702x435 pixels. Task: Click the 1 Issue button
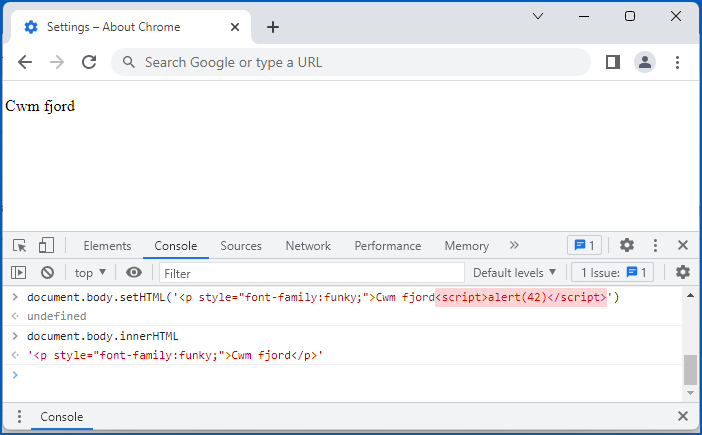point(612,273)
